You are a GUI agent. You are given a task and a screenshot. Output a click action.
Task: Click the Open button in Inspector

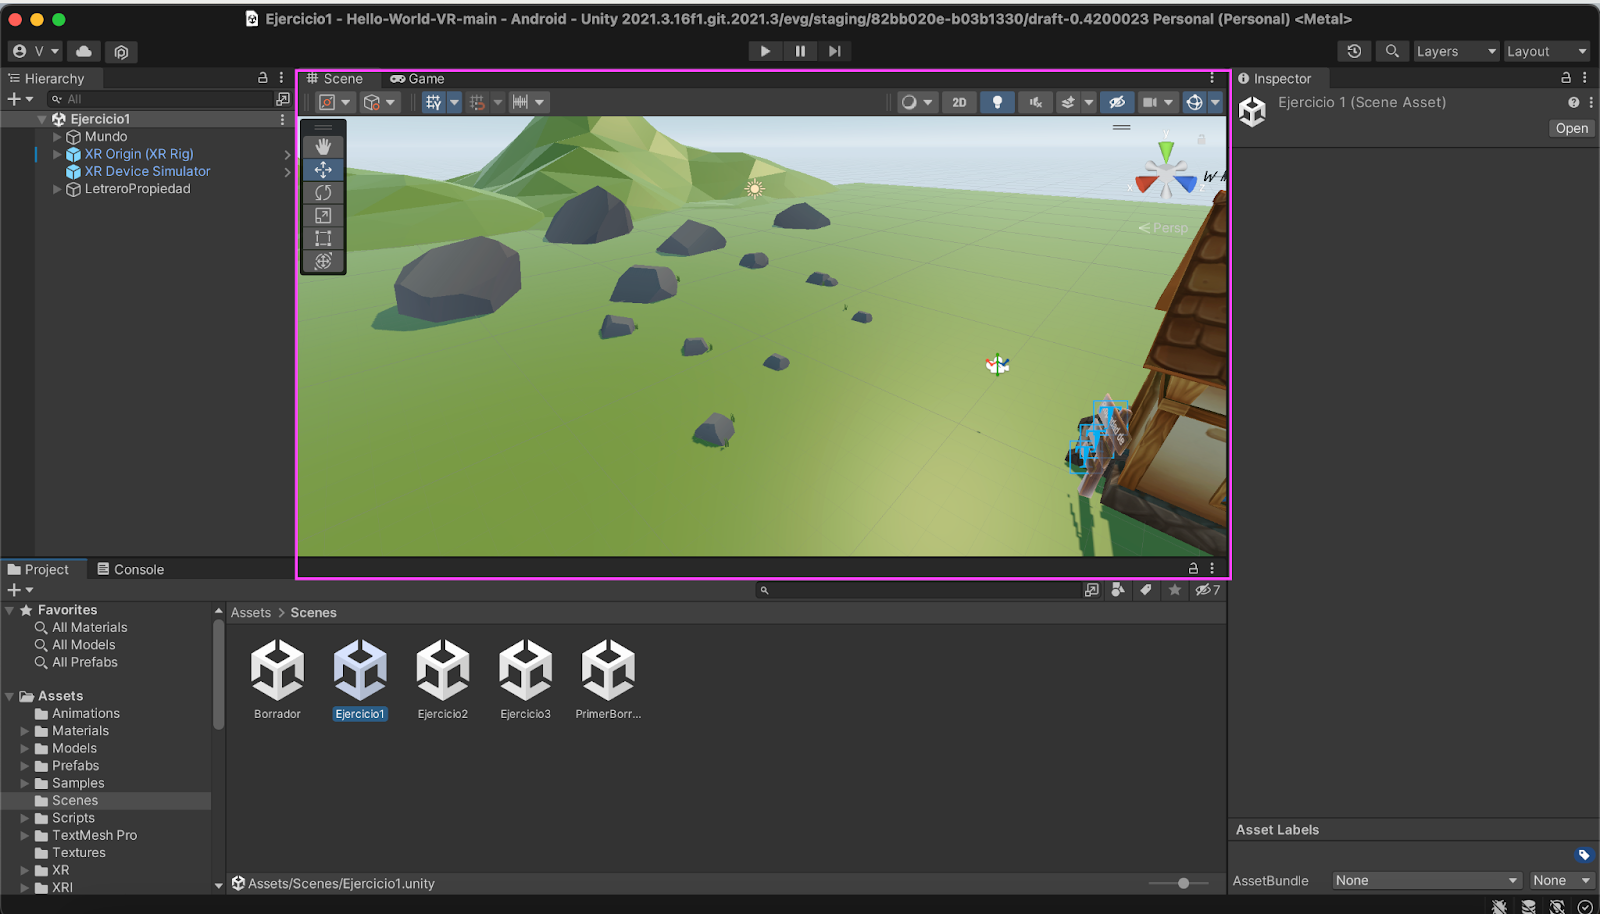click(1571, 128)
